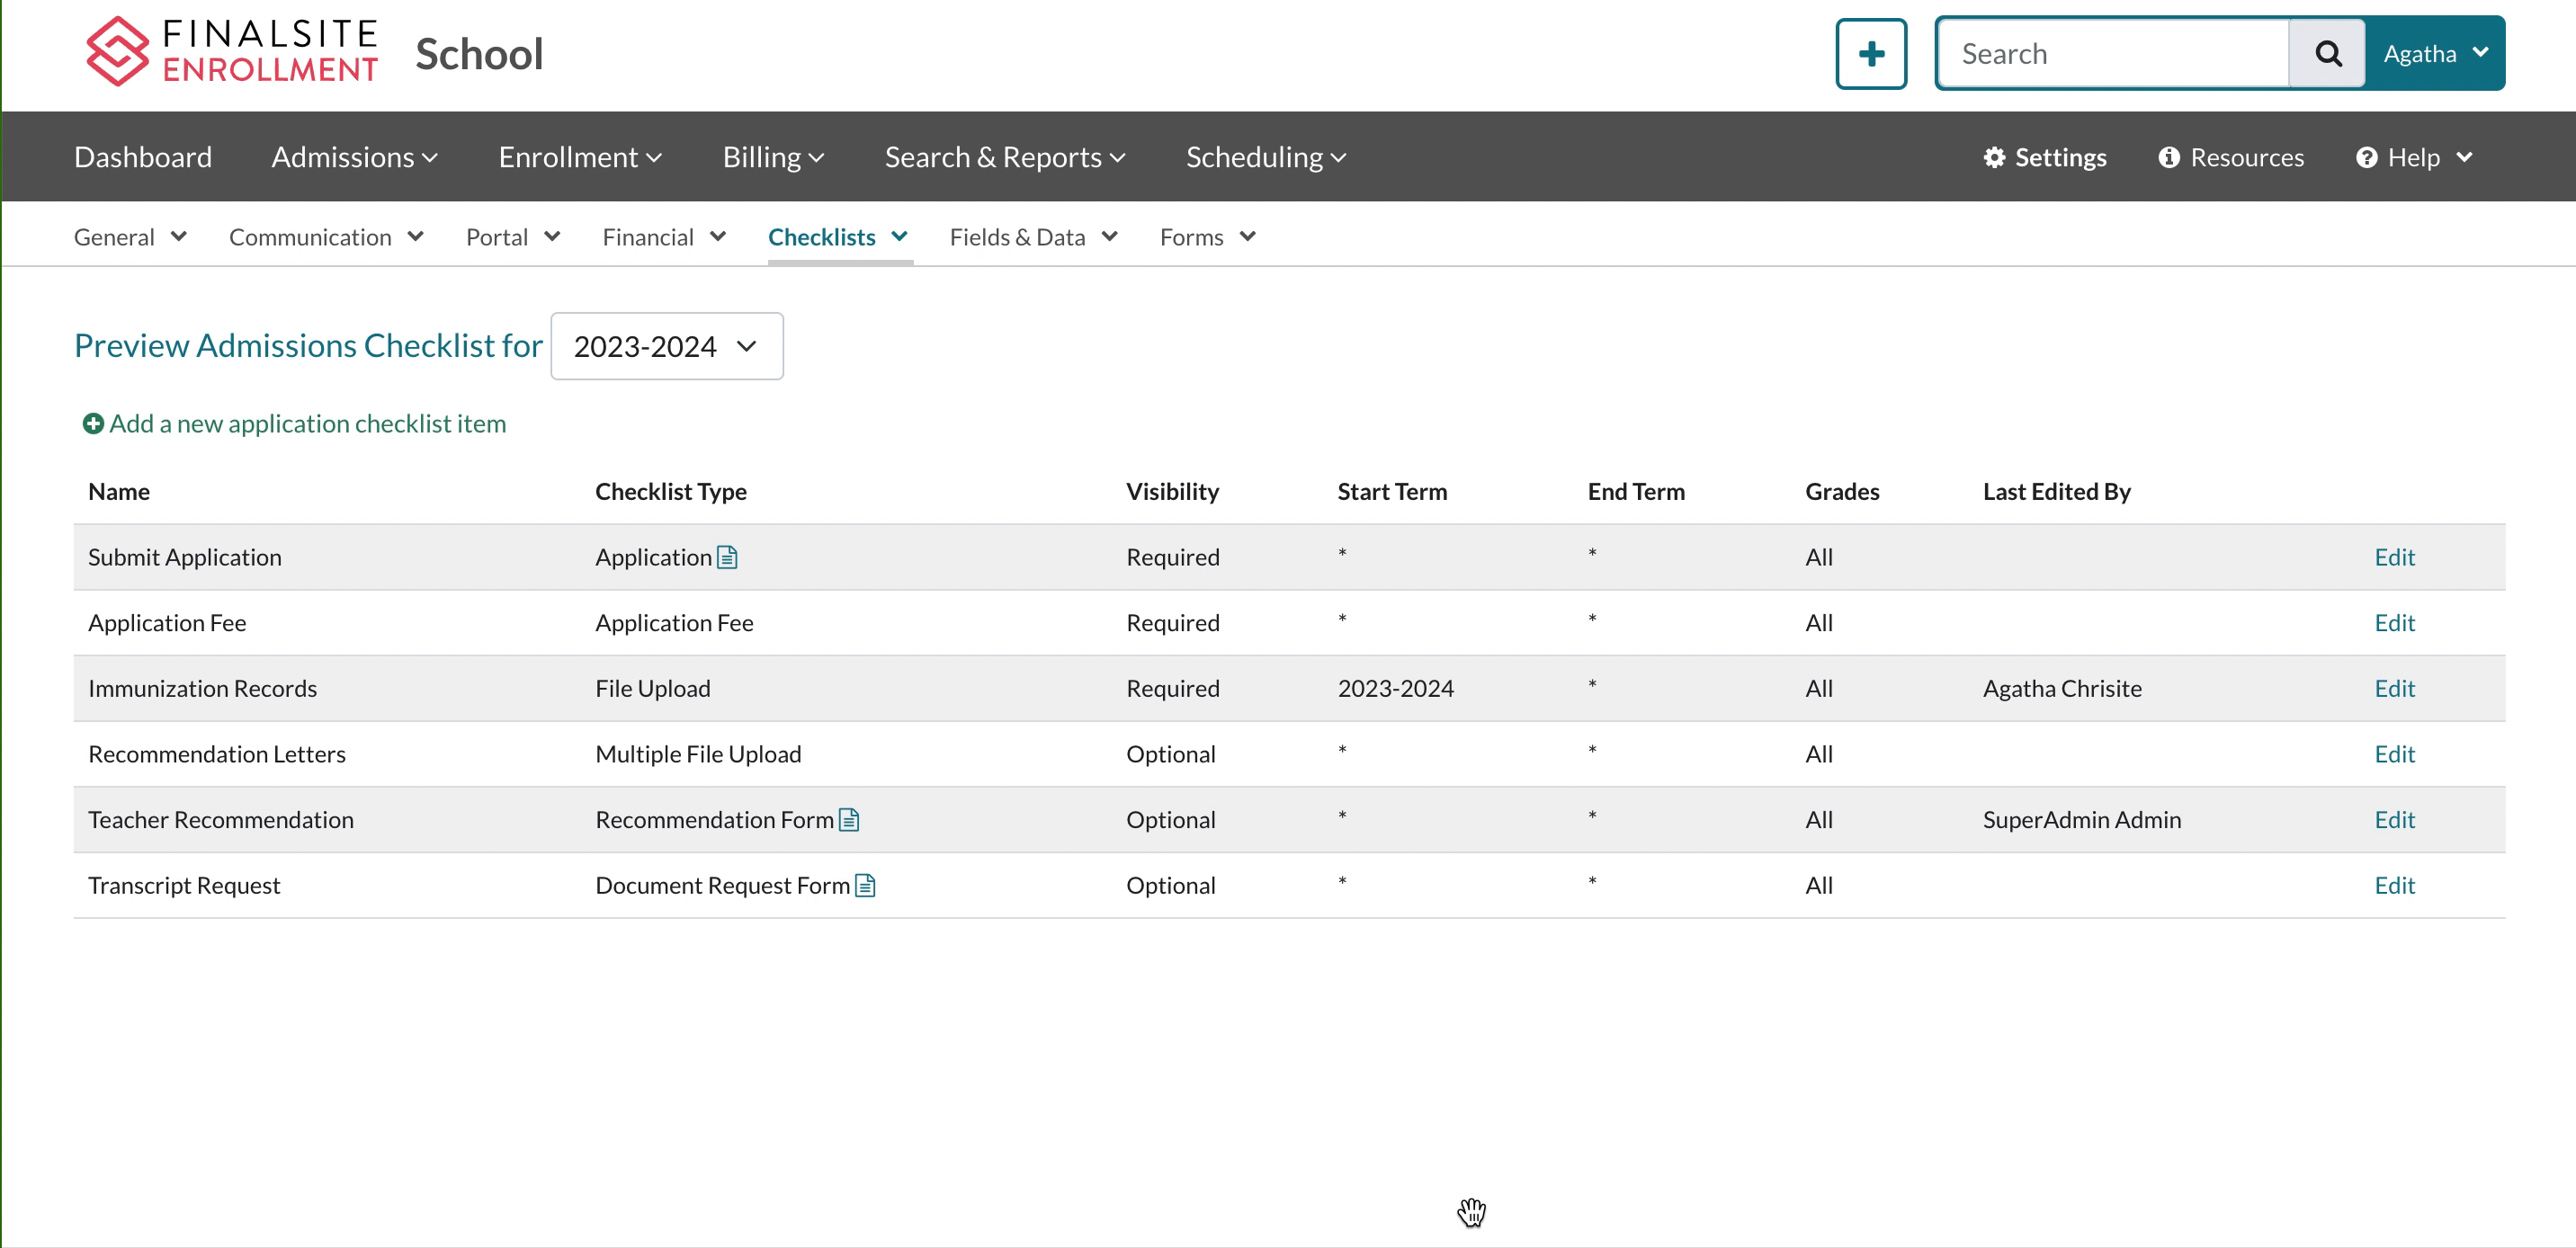Open Settings with the gear icon
Image resolution: width=2576 pixels, height=1248 pixels.
2044,157
